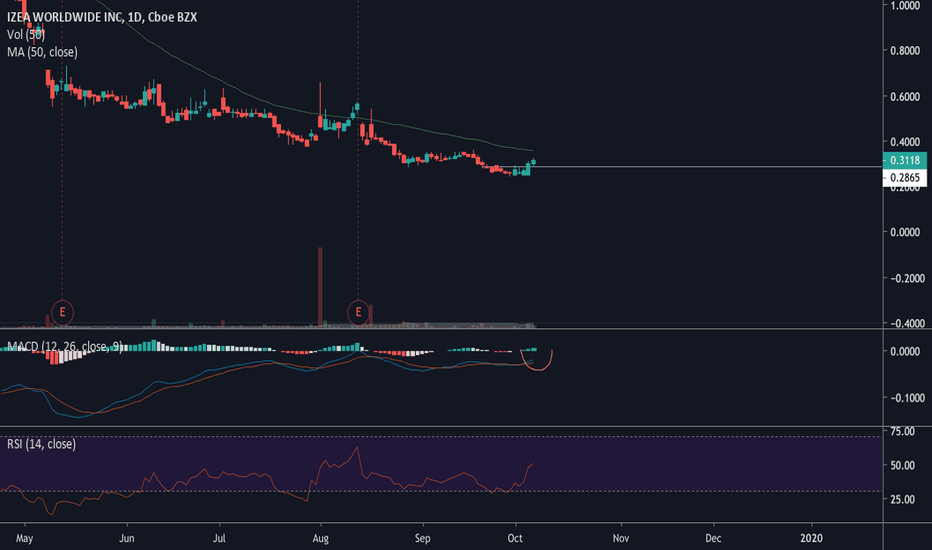
Task: Click the latest green candlestick in October
Action: point(533,162)
